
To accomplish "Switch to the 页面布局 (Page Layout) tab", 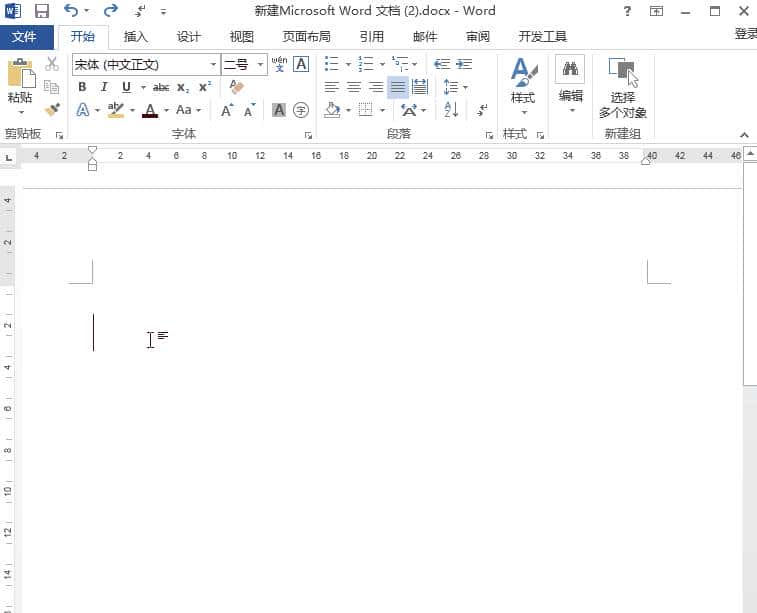I will 307,37.
